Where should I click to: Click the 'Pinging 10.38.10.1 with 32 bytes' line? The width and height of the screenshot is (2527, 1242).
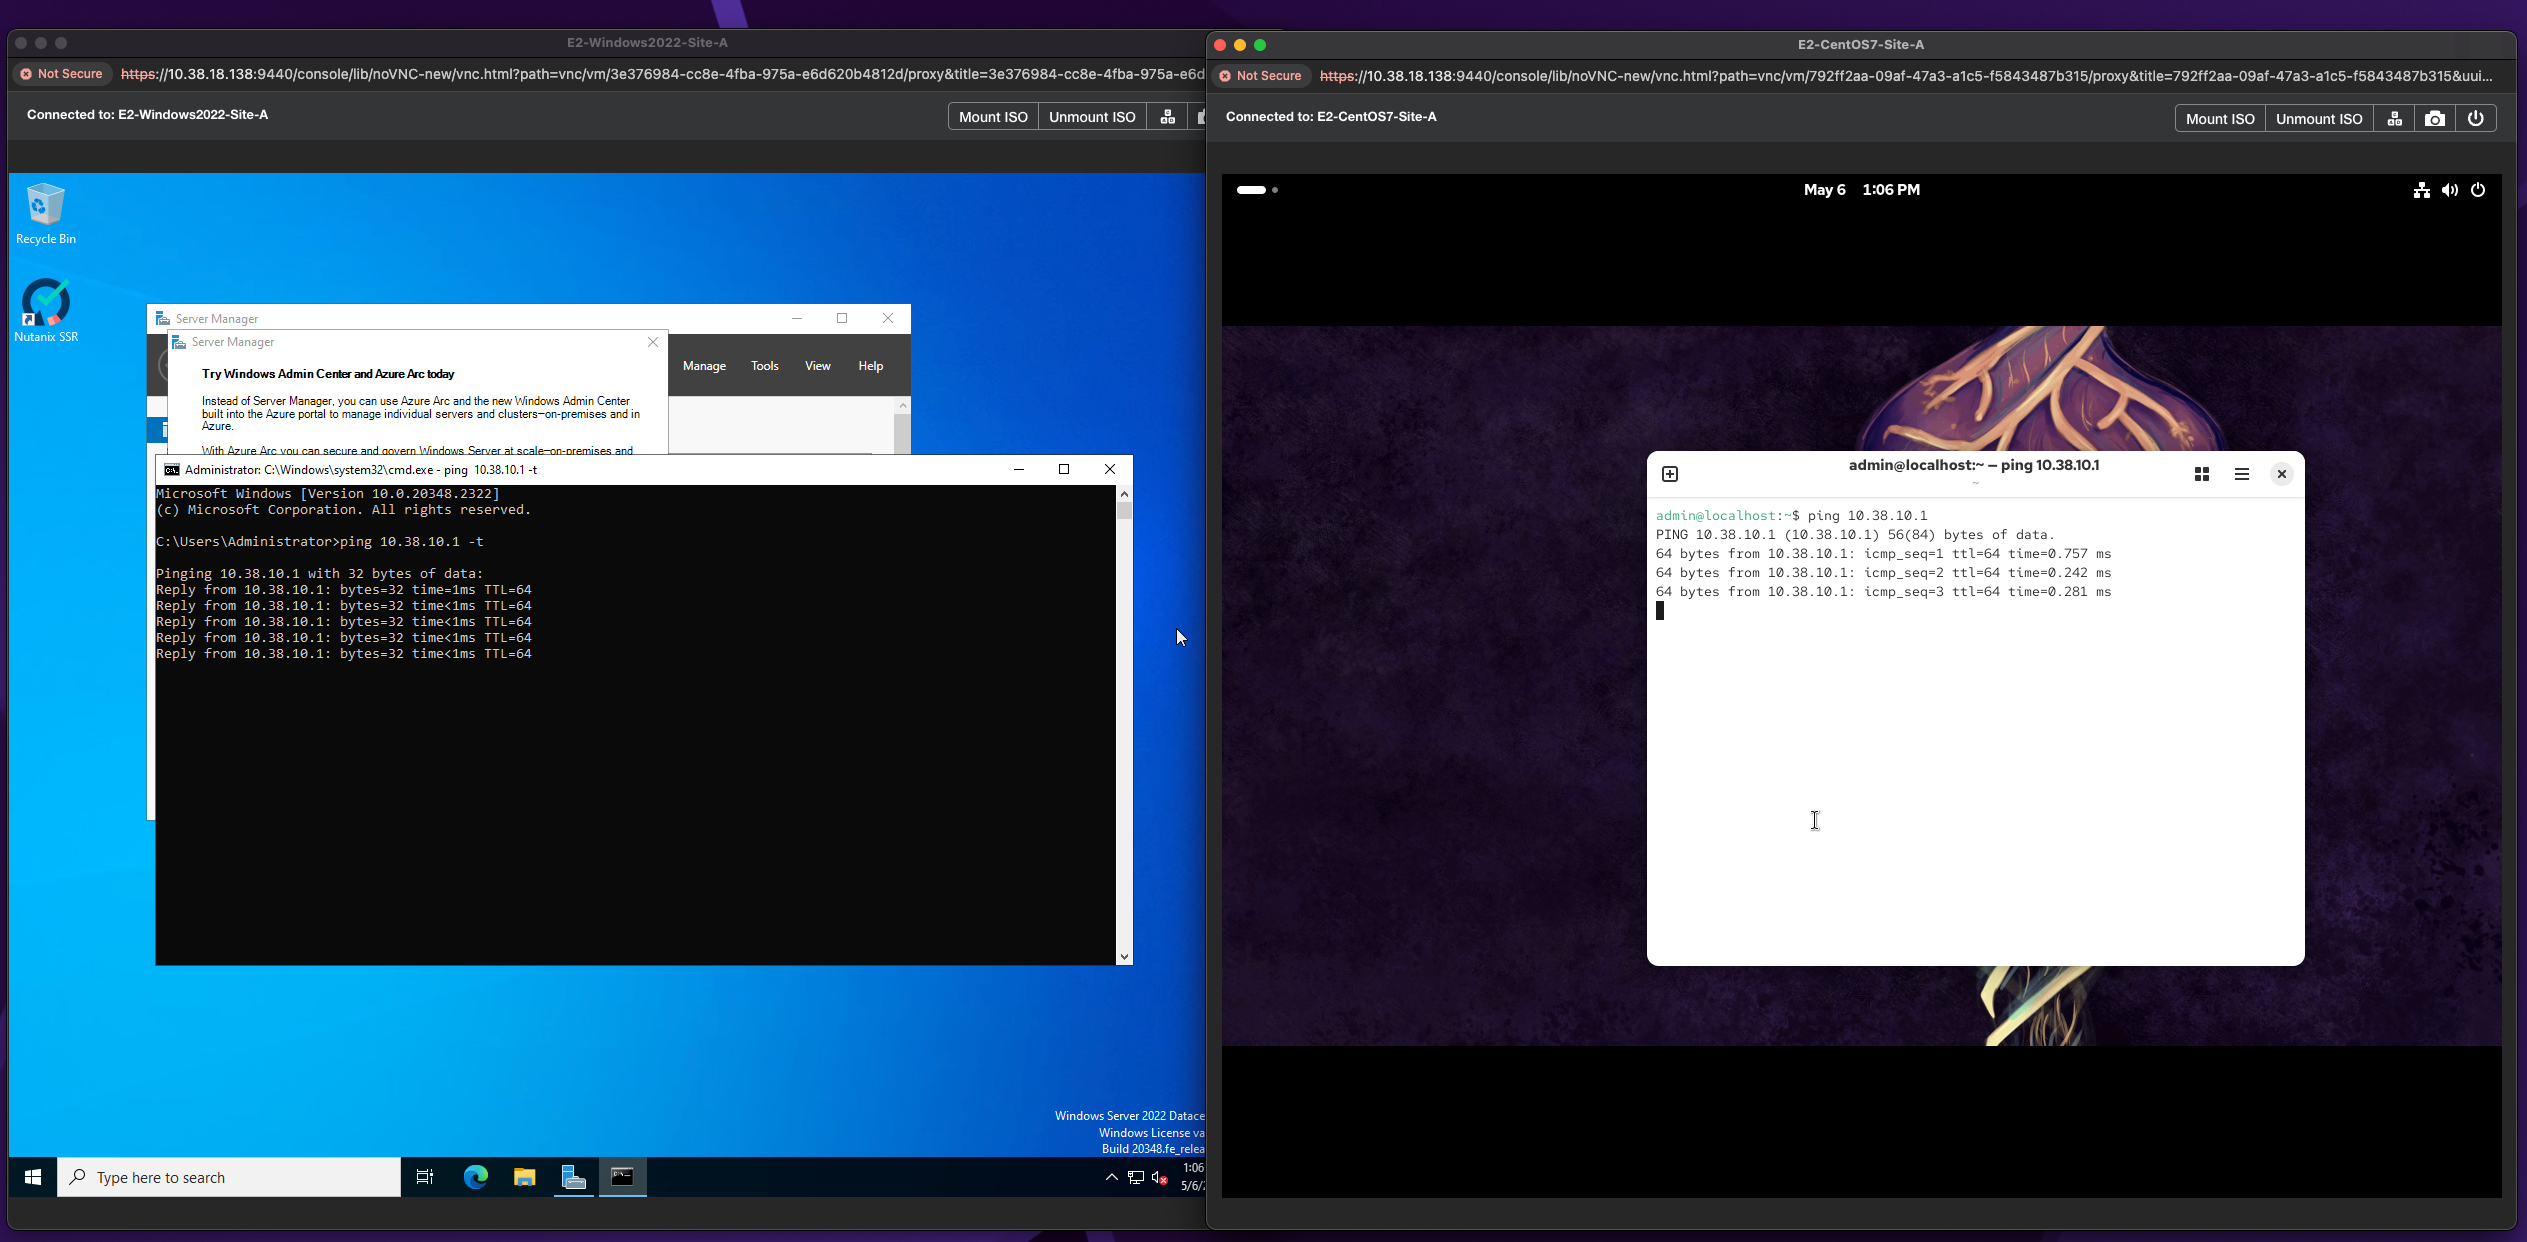coord(320,574)
